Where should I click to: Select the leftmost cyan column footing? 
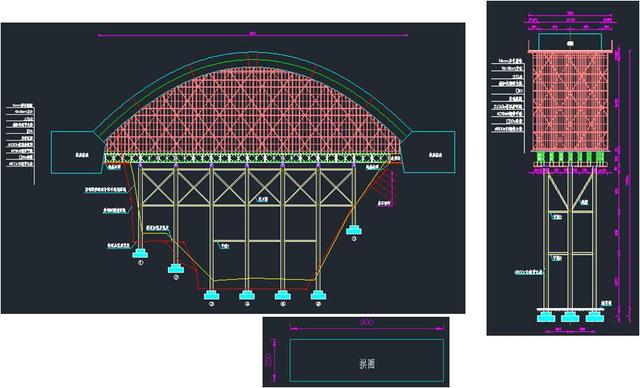click(140, 253)
